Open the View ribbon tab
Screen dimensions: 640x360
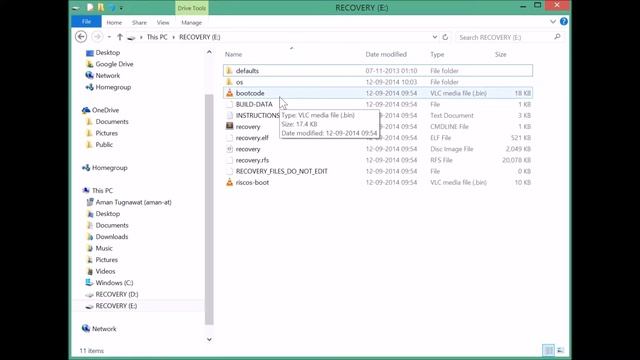pos(163,22)
